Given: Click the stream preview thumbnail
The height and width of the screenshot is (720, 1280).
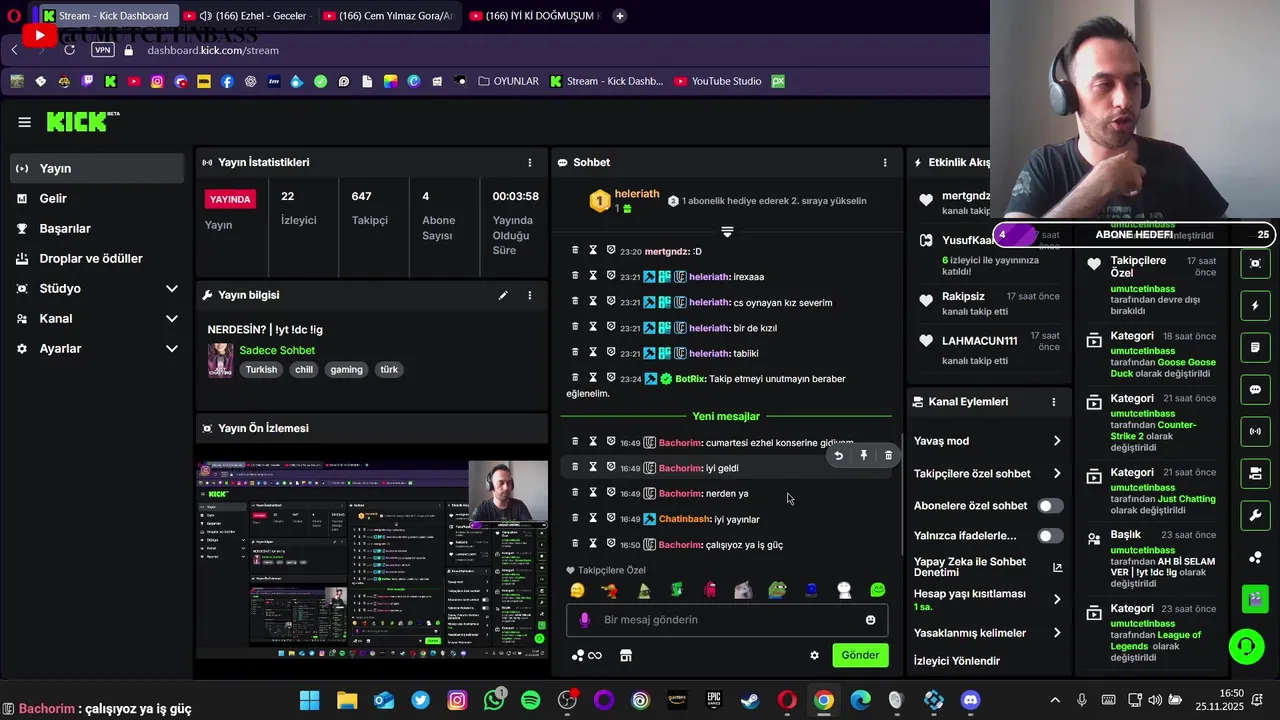Looking at the screenshot, I should (x=372, y=558).
